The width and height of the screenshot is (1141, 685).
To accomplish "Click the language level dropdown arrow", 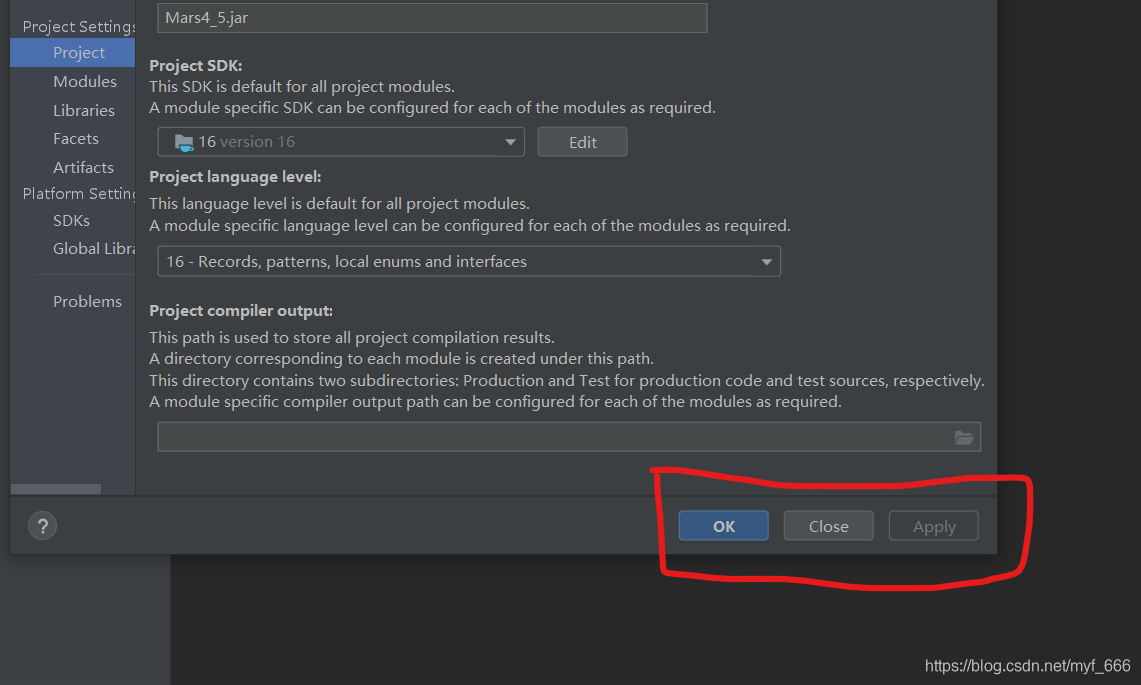I will [766, 262].
